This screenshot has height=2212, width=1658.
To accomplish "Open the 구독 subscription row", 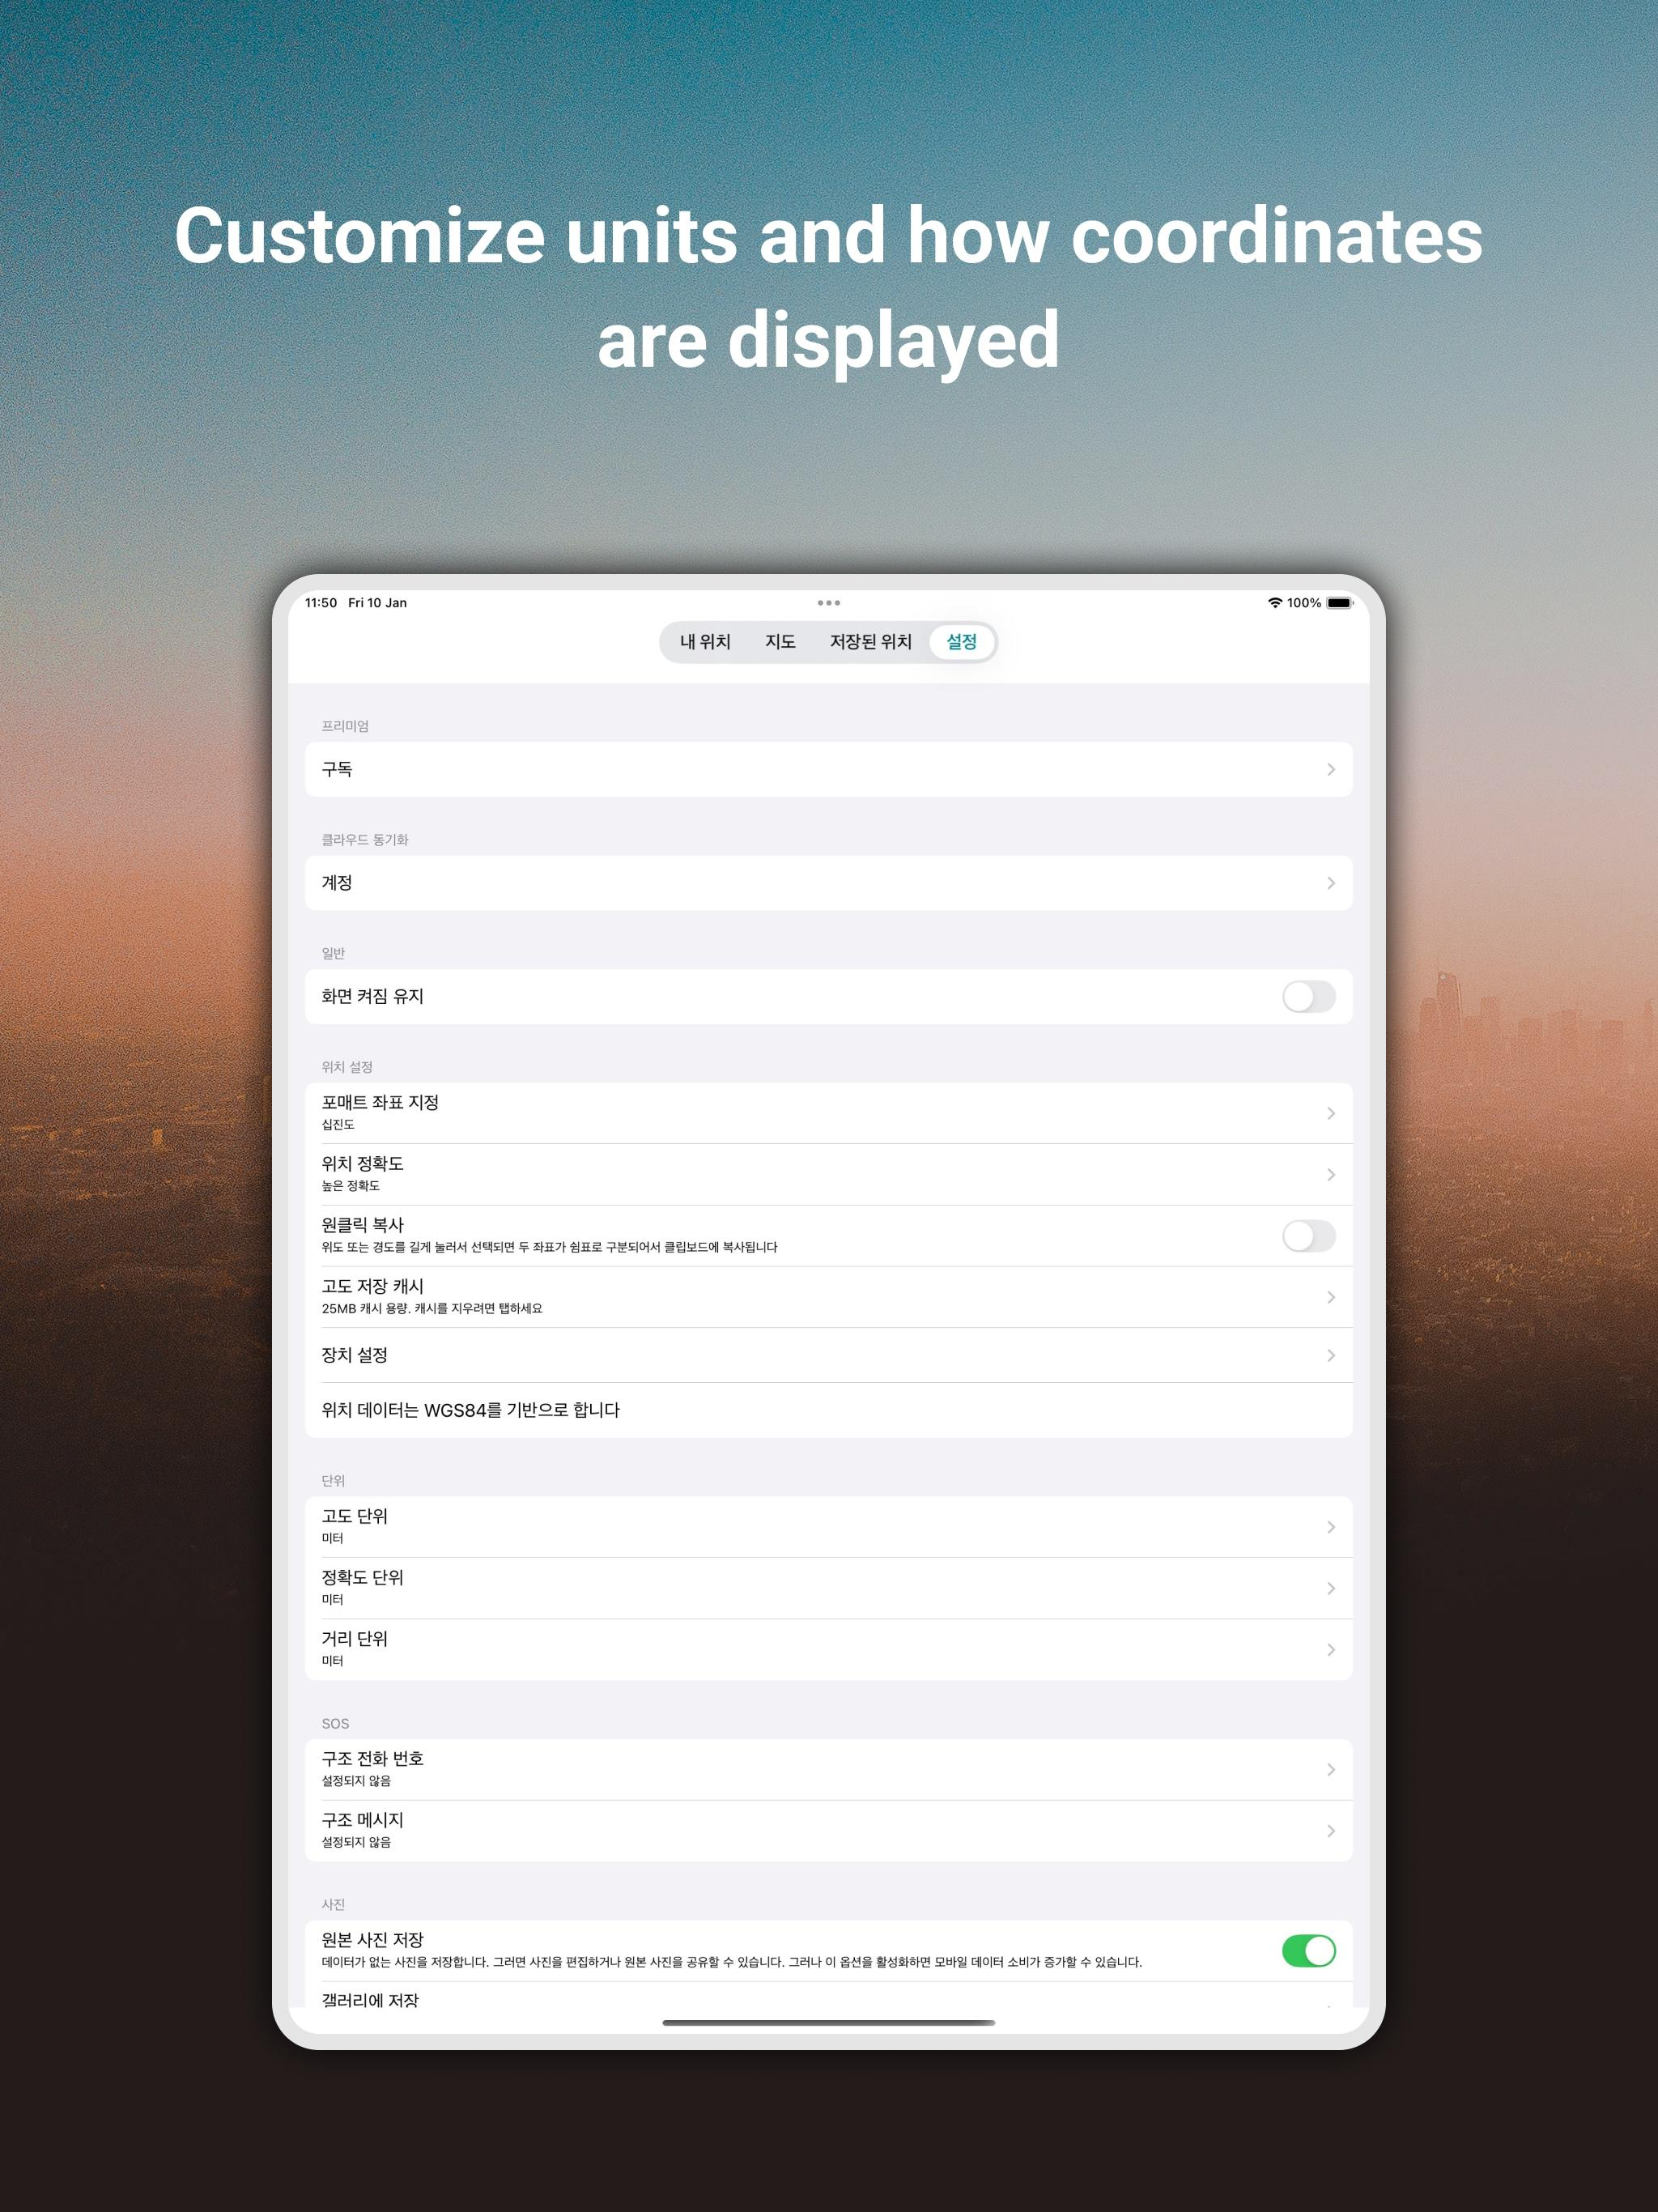I will [x=829, y=769].
